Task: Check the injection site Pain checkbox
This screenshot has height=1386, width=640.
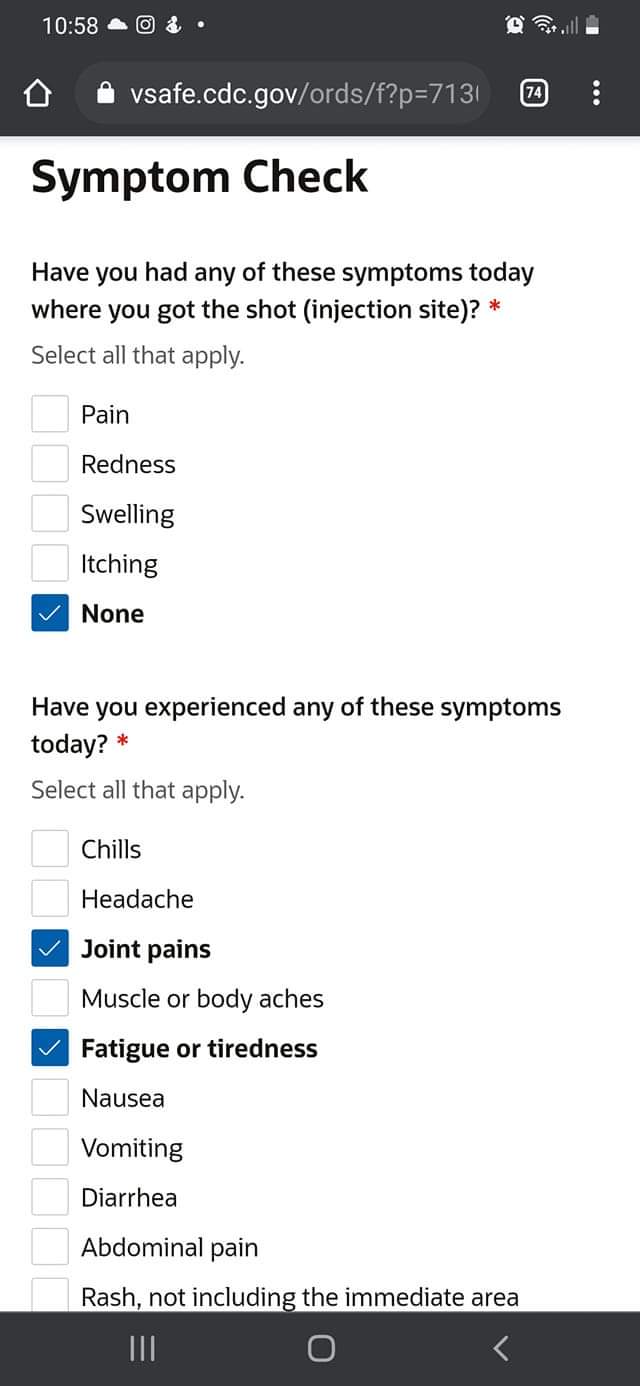Action: click(x=50, y=414)
